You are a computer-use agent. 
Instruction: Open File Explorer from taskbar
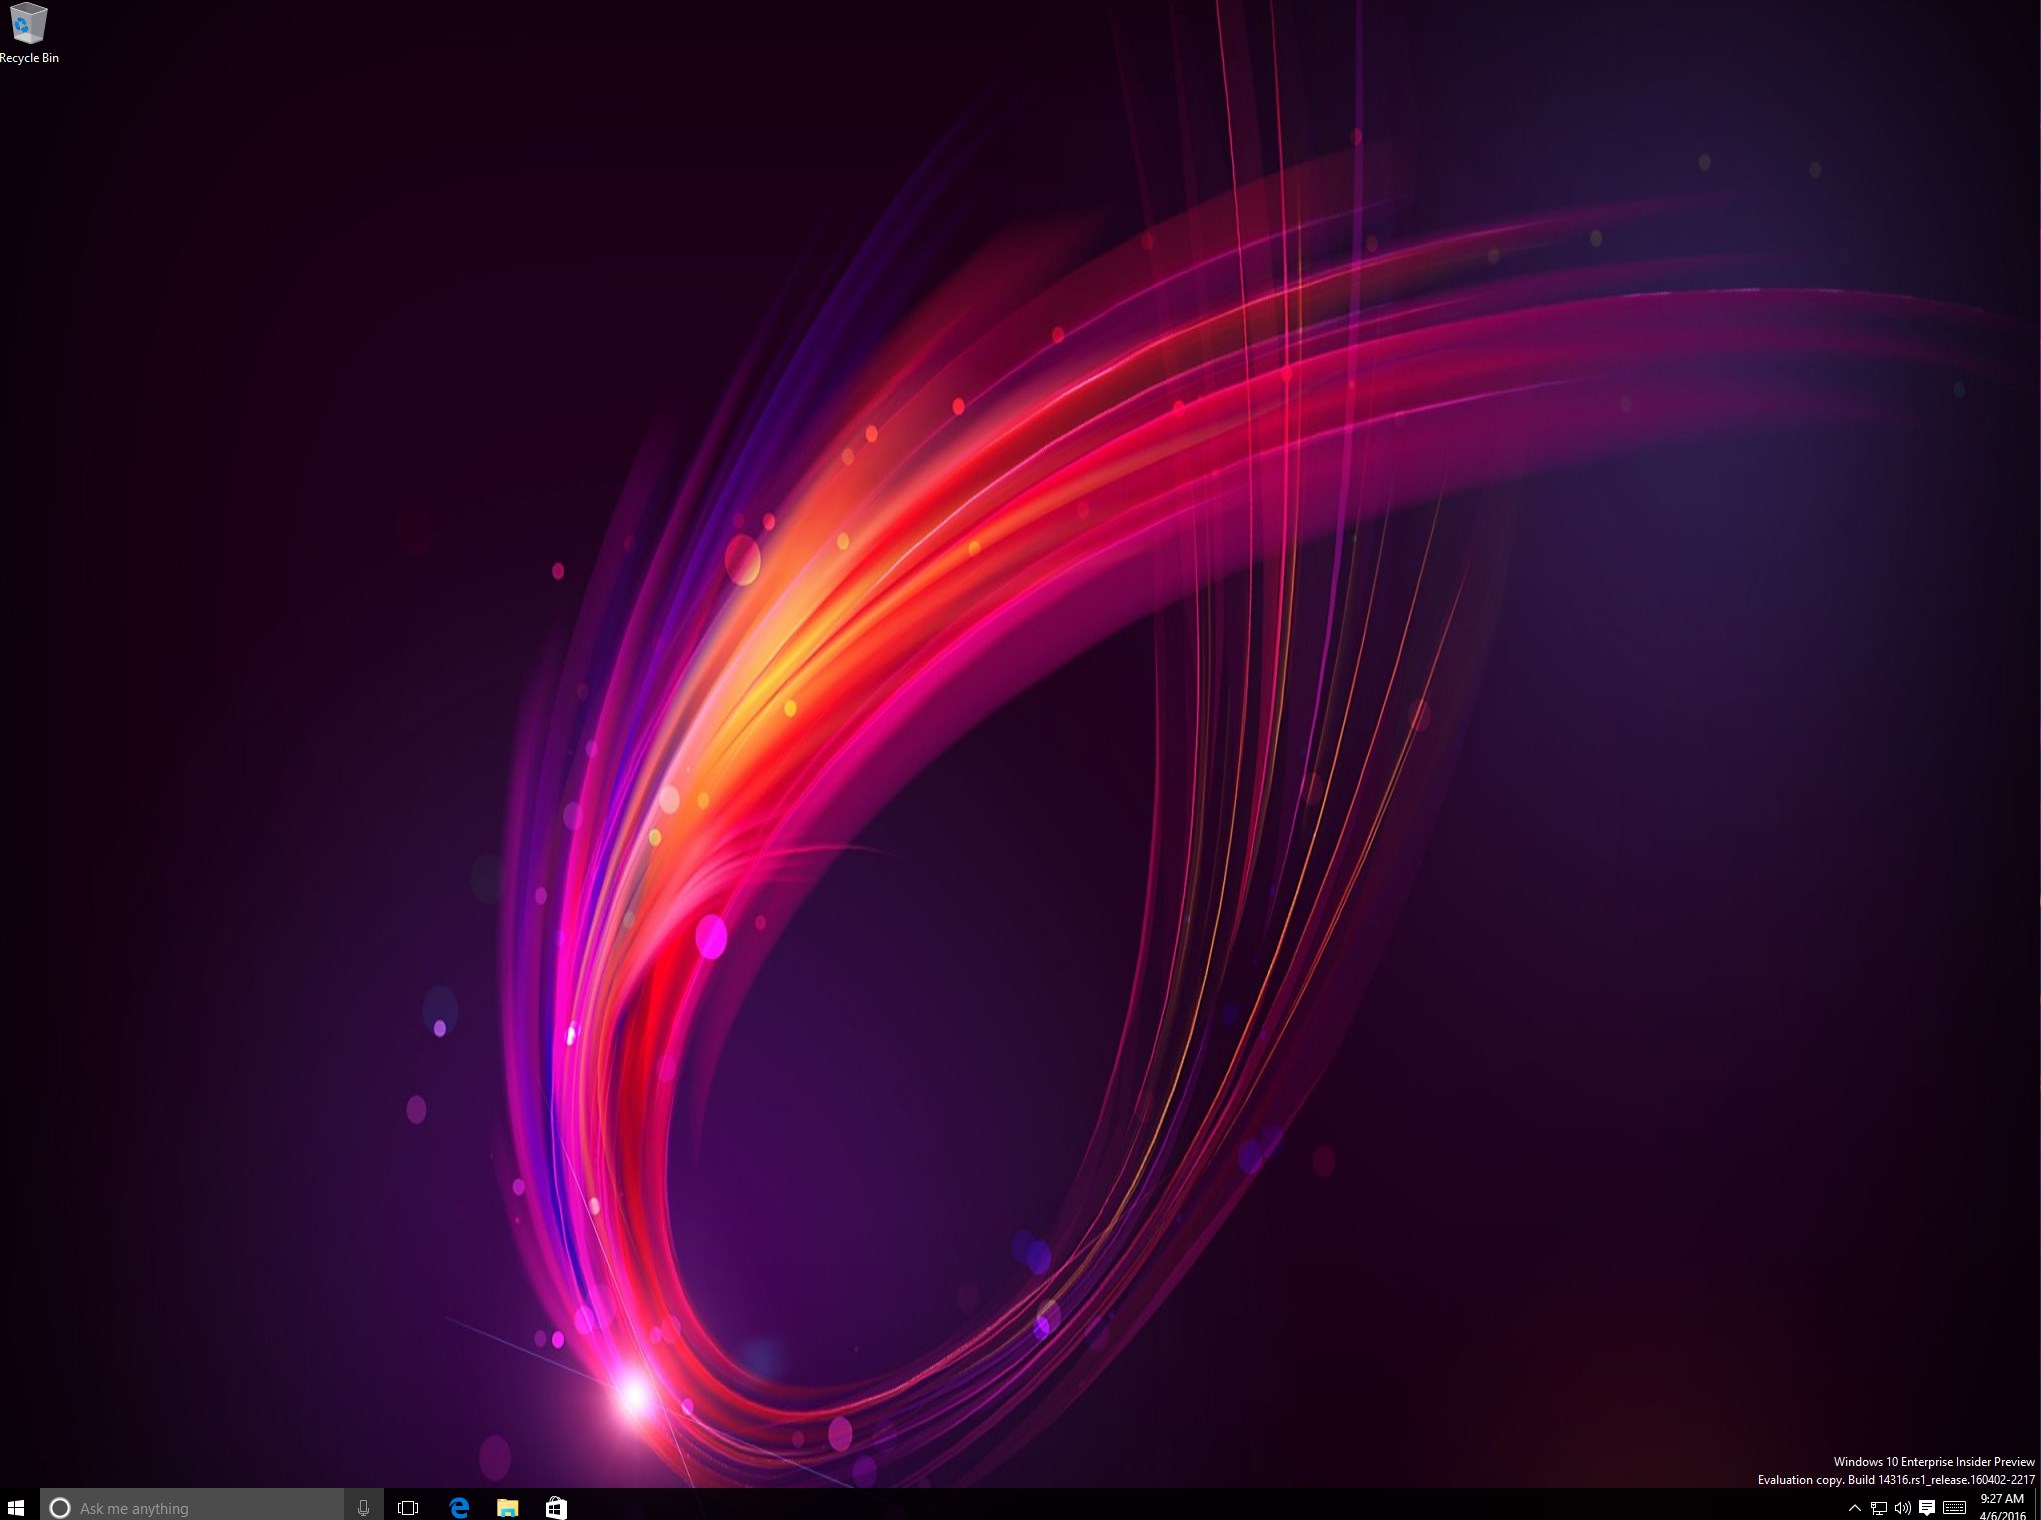pyautogui.click(x=508, y=1507)
